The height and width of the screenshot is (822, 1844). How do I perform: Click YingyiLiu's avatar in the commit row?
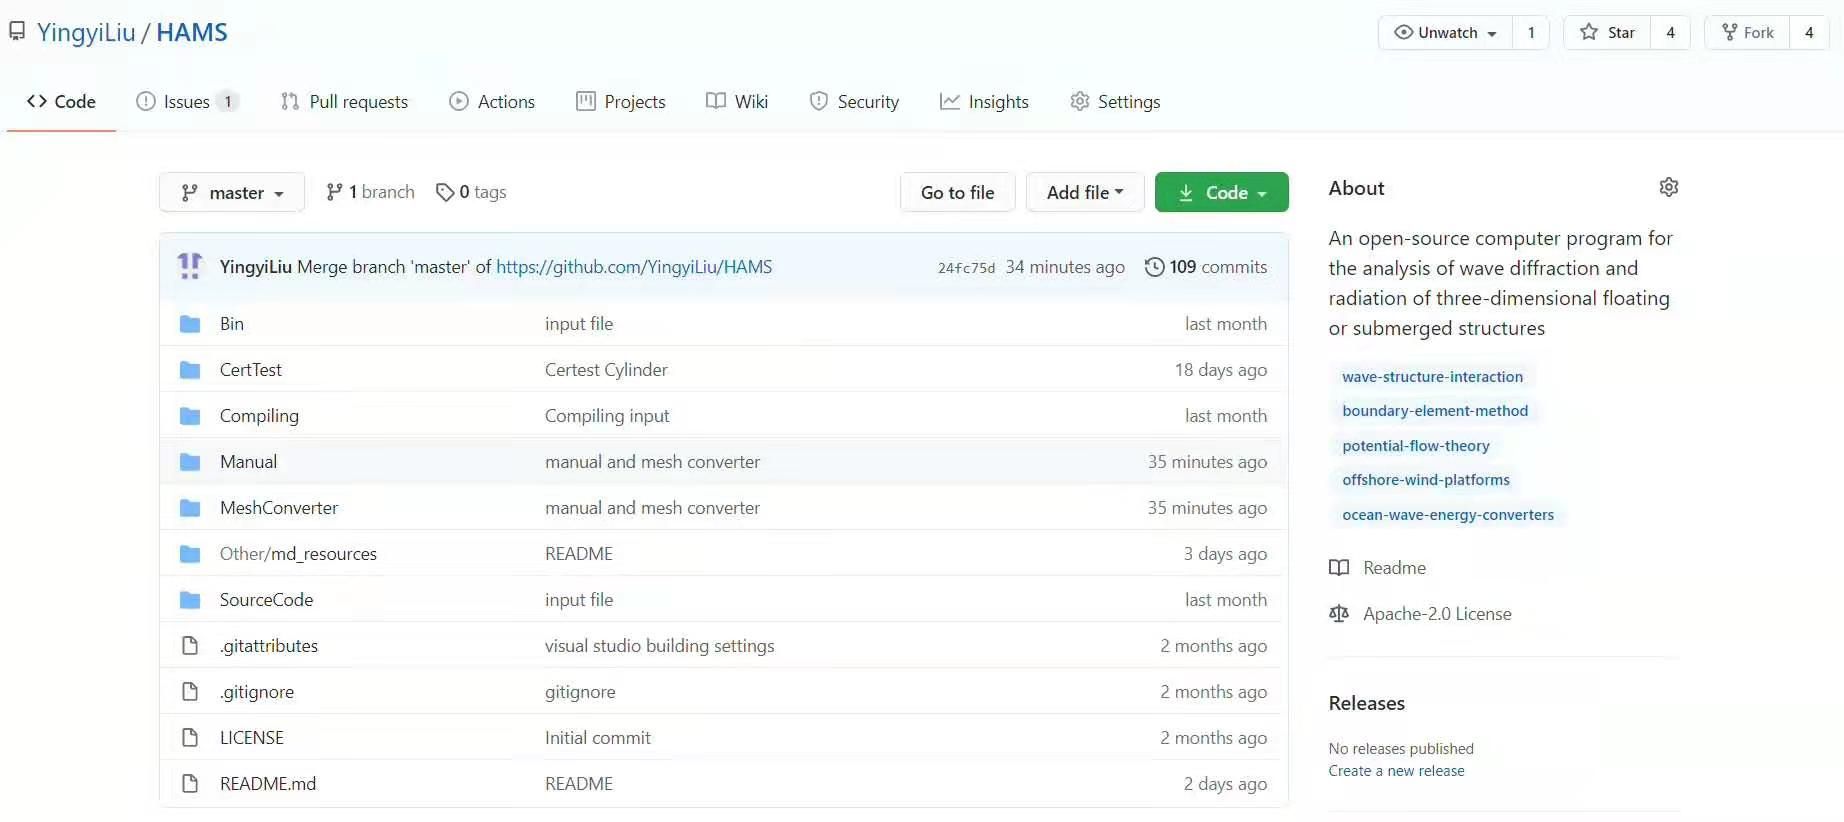(190, 266)
